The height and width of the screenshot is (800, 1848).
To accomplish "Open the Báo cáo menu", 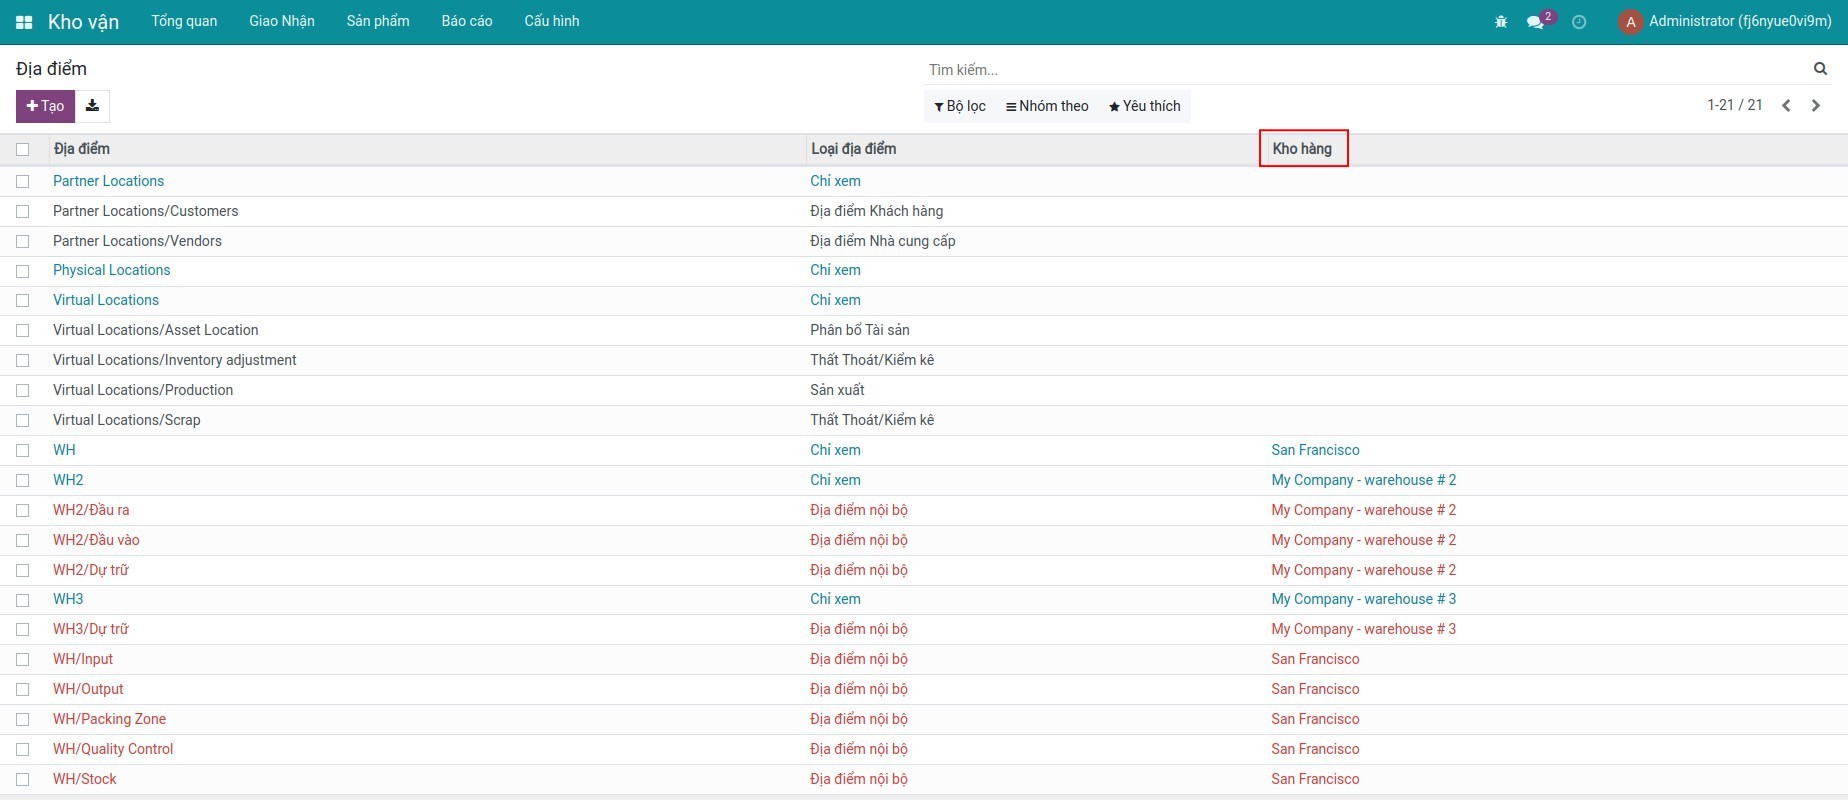I will (x=467, y=21).
